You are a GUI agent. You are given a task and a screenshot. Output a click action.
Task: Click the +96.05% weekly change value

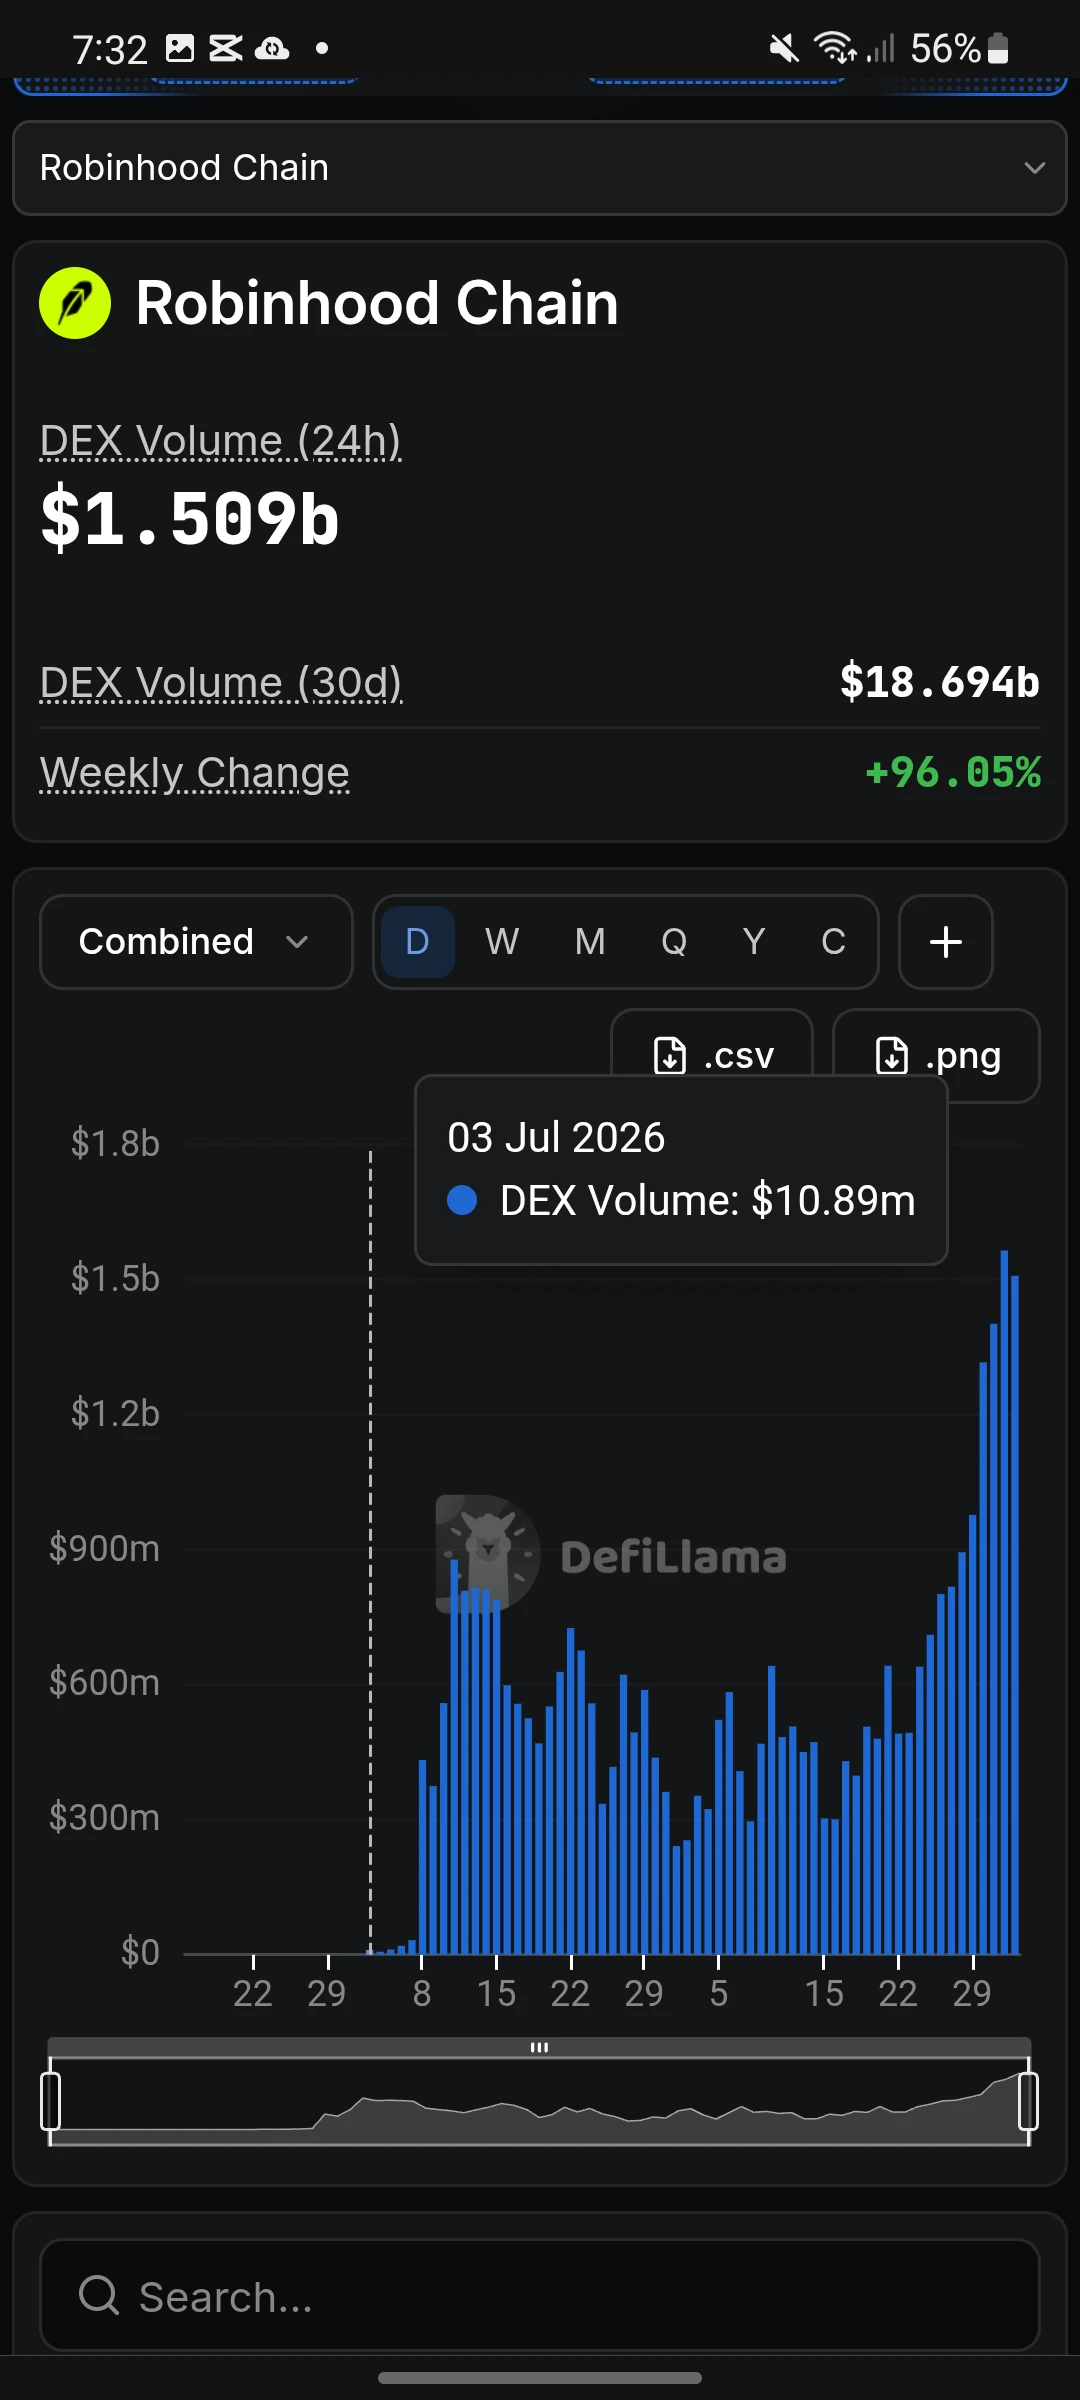point(953,773)
